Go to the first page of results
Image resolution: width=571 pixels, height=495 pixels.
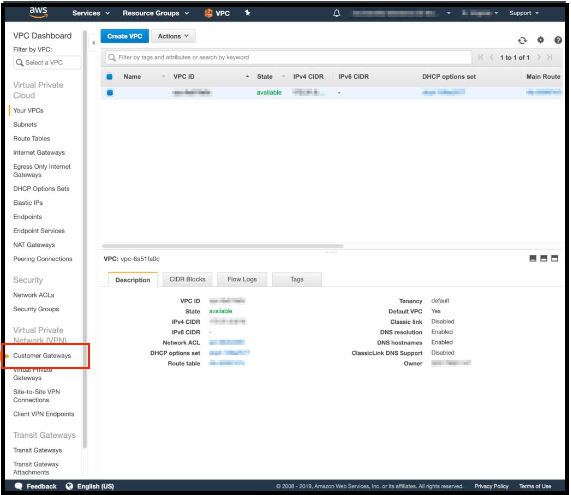(480, 57)
